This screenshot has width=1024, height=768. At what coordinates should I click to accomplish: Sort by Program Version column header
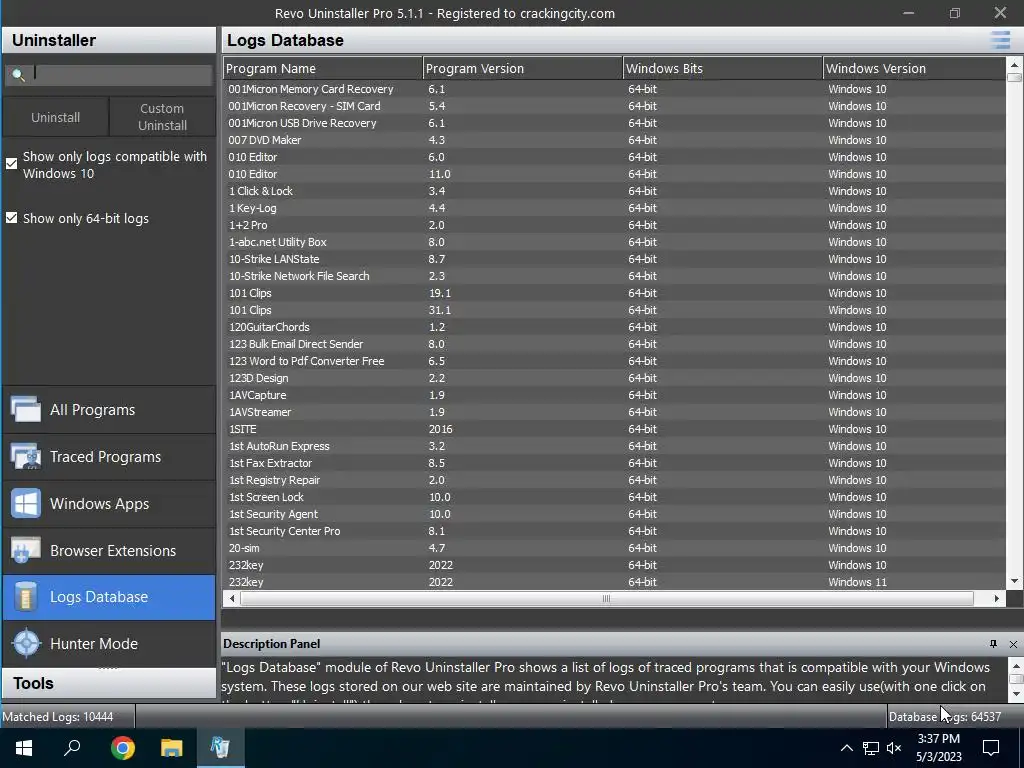[x=522, y=69]
